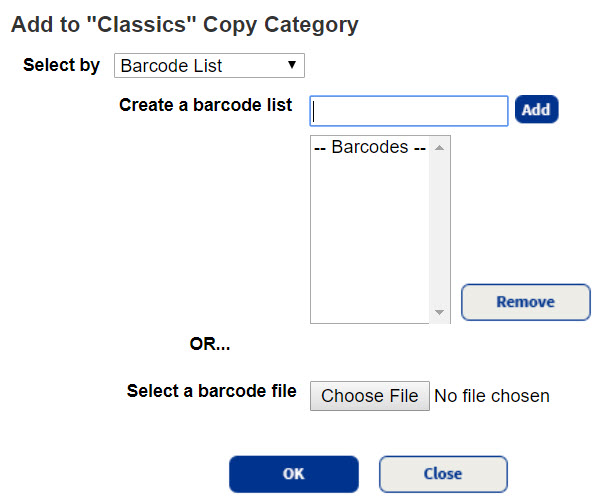Confirm with the OK button
The width and height of the screenshot is (615, 503).
tap(293, 474)
